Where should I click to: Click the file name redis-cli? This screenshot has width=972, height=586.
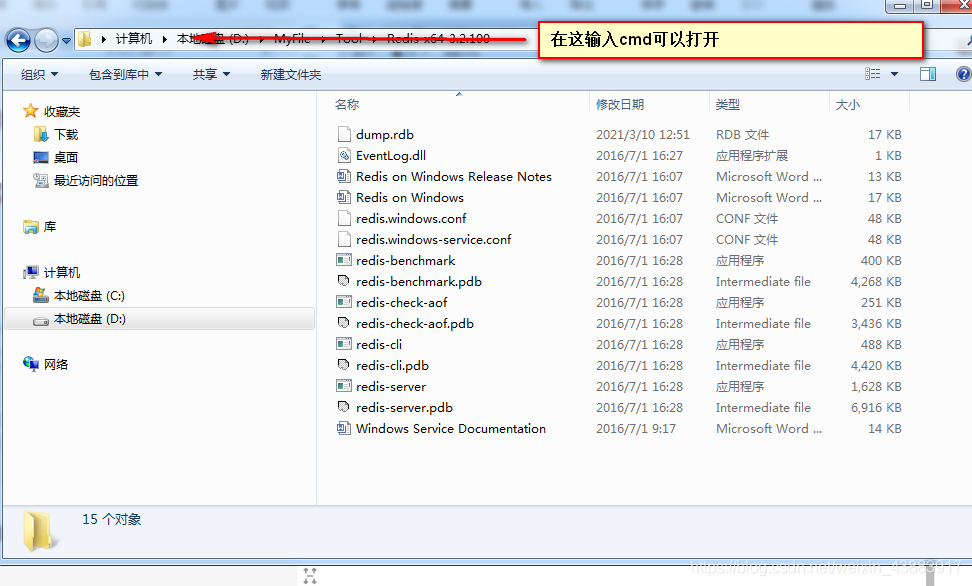379,344
